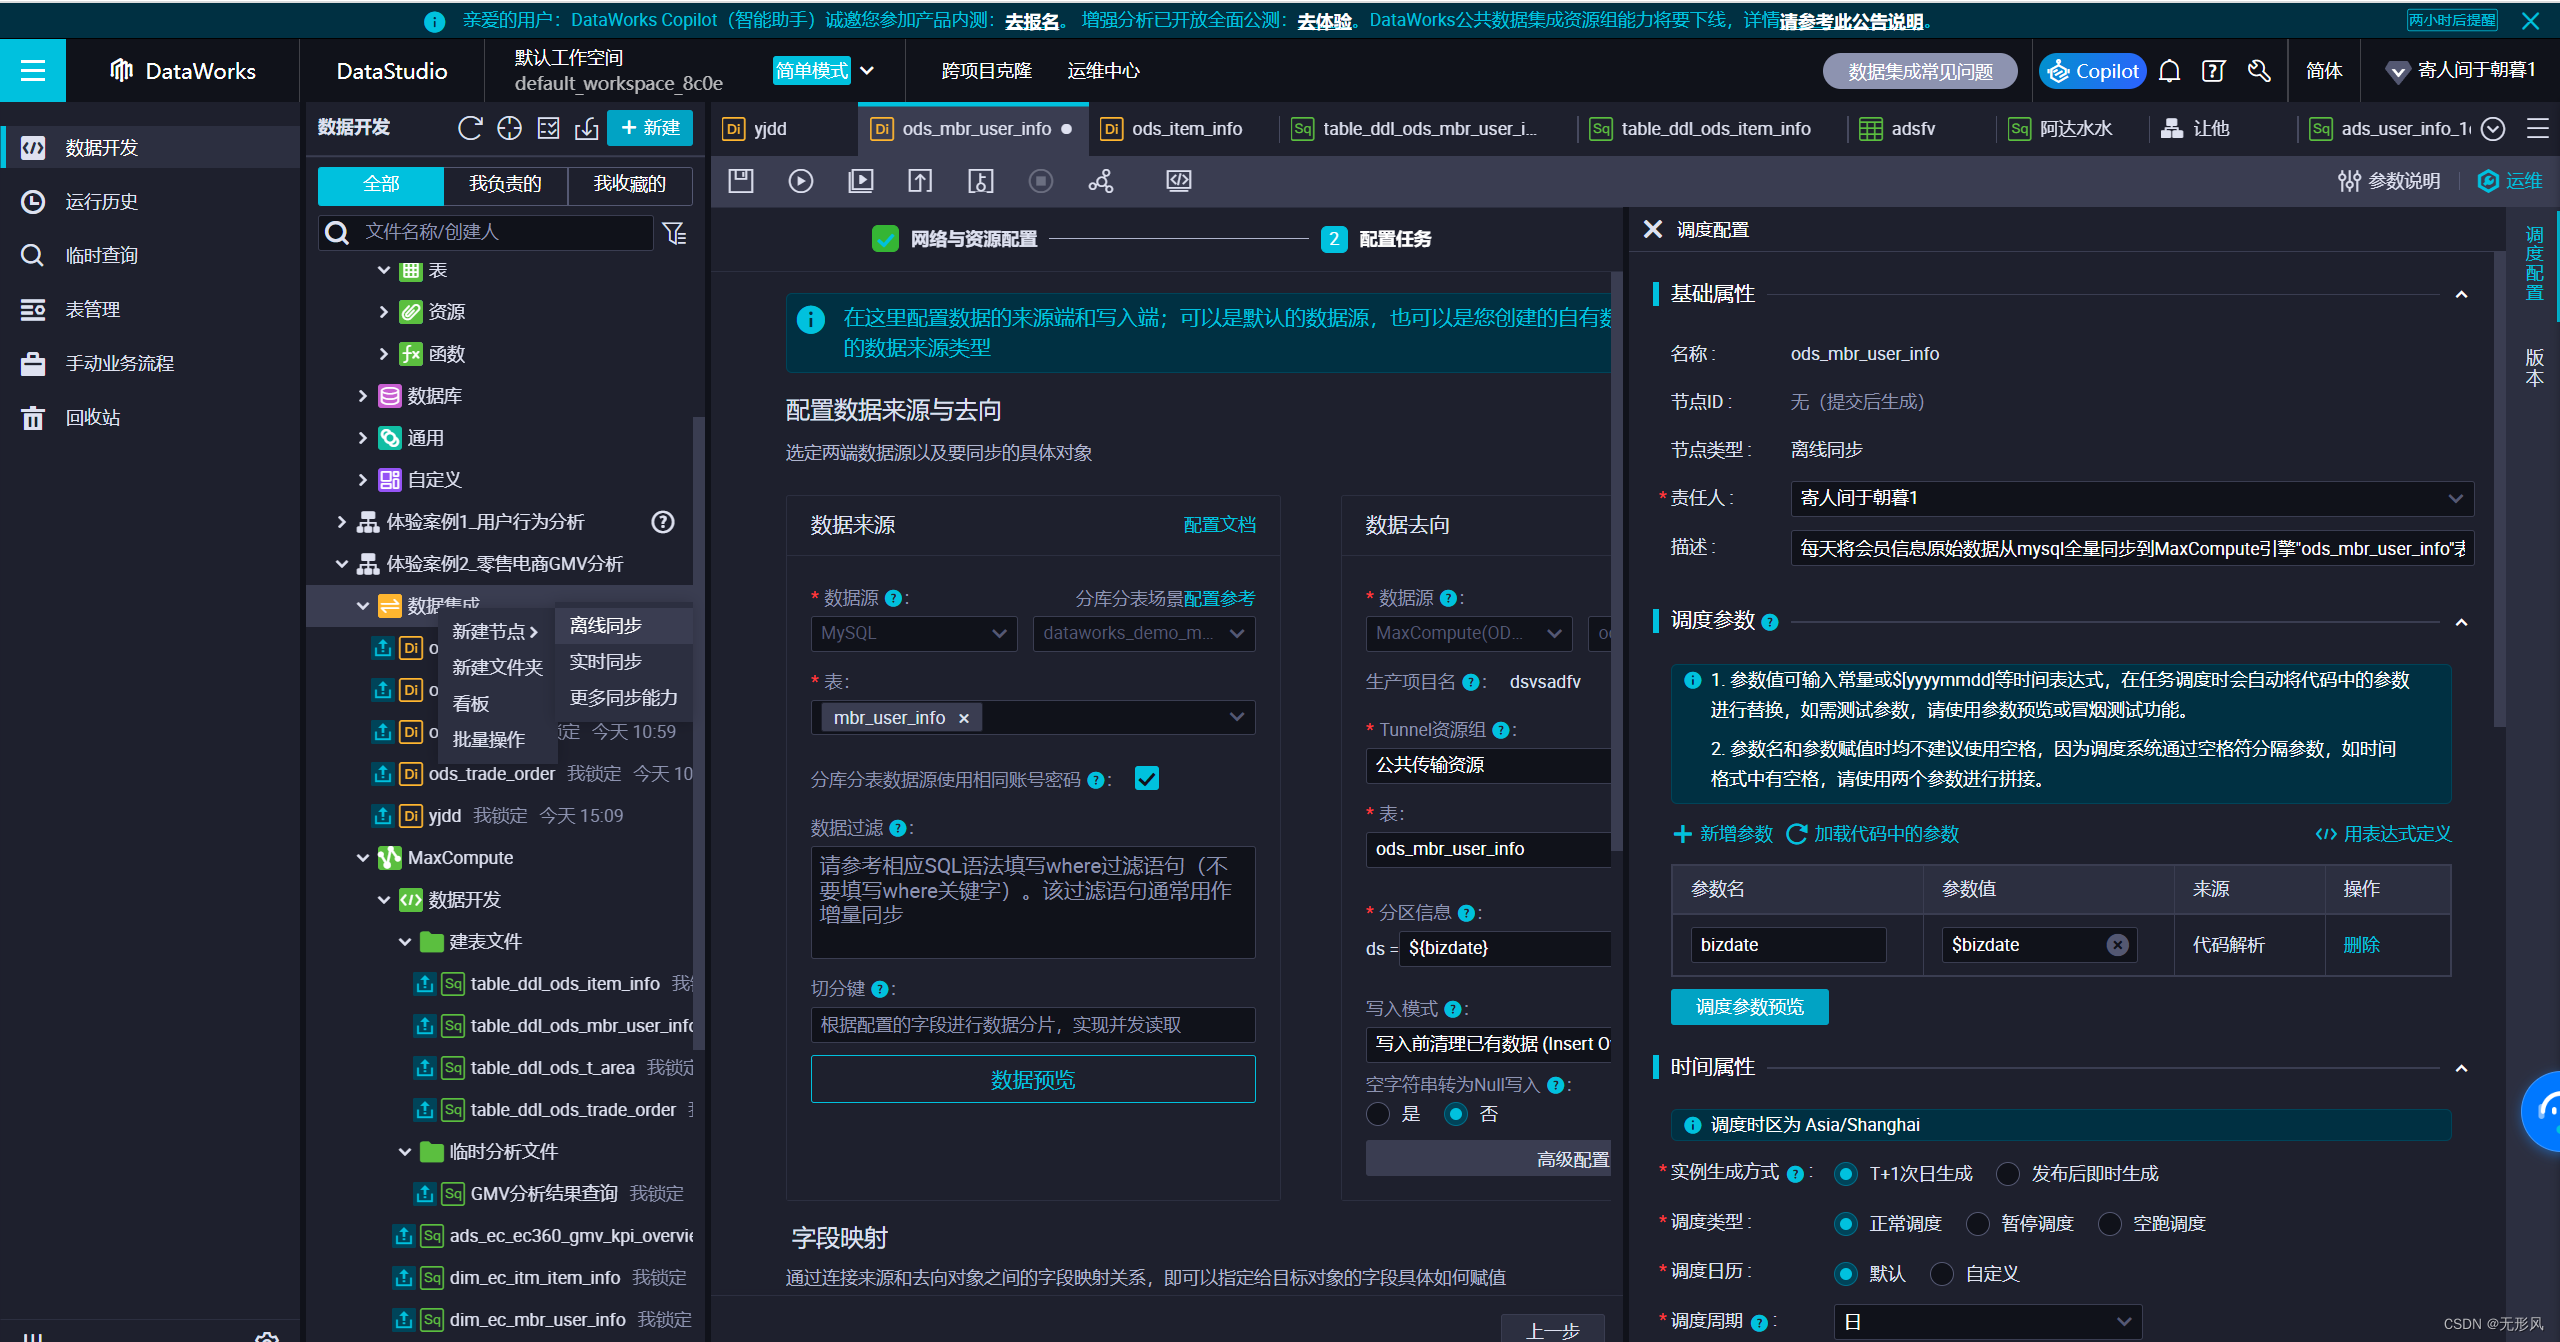Open the filter icon beside search box
The width and height of the screenshot is (2560, 1342).
[675, 233]
